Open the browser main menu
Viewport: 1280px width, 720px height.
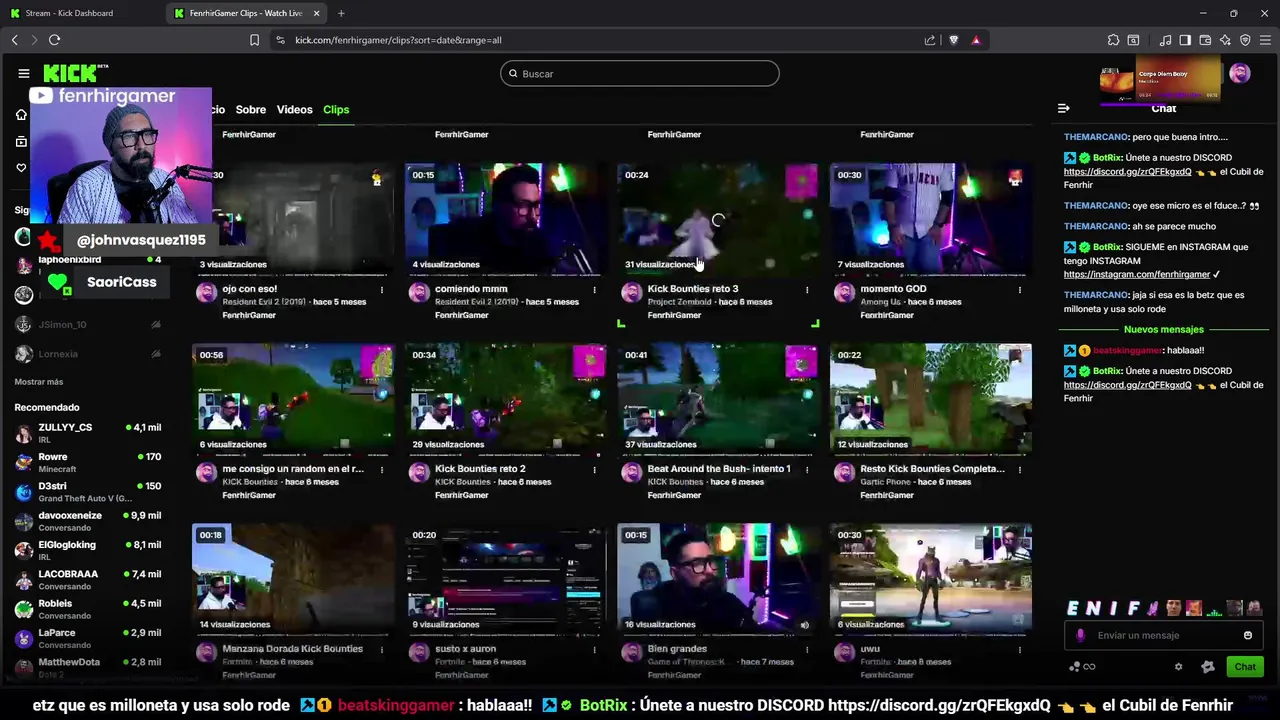coord(1265,40)
